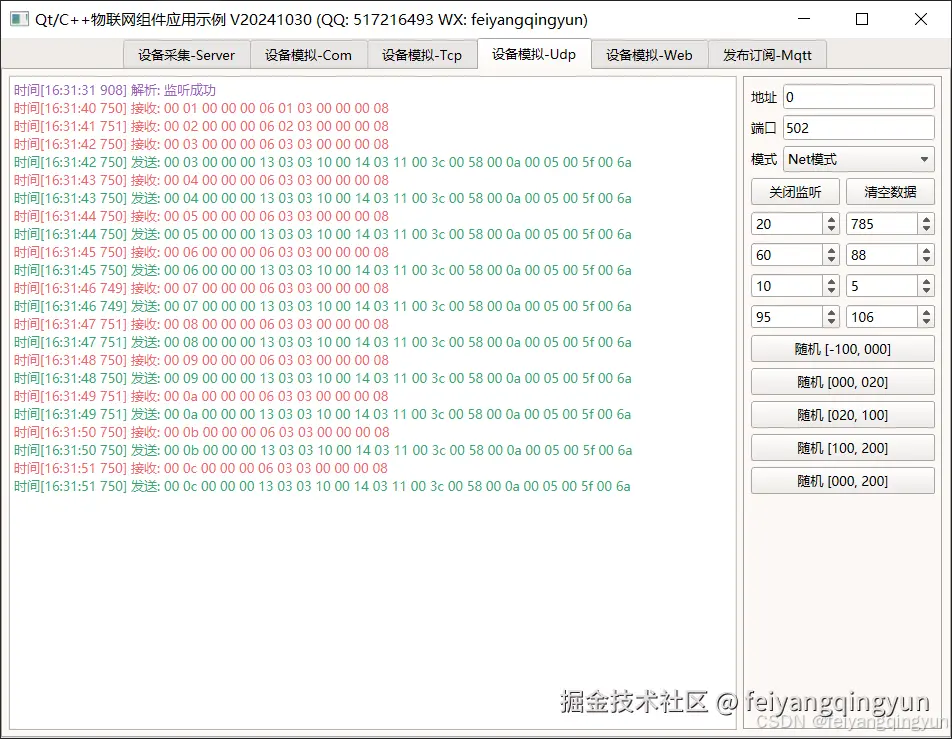Maximize the Qt/C++ 物联网组件 window
Image resolution: width=952 pixels, height=739 pixels.
[862, 19]
